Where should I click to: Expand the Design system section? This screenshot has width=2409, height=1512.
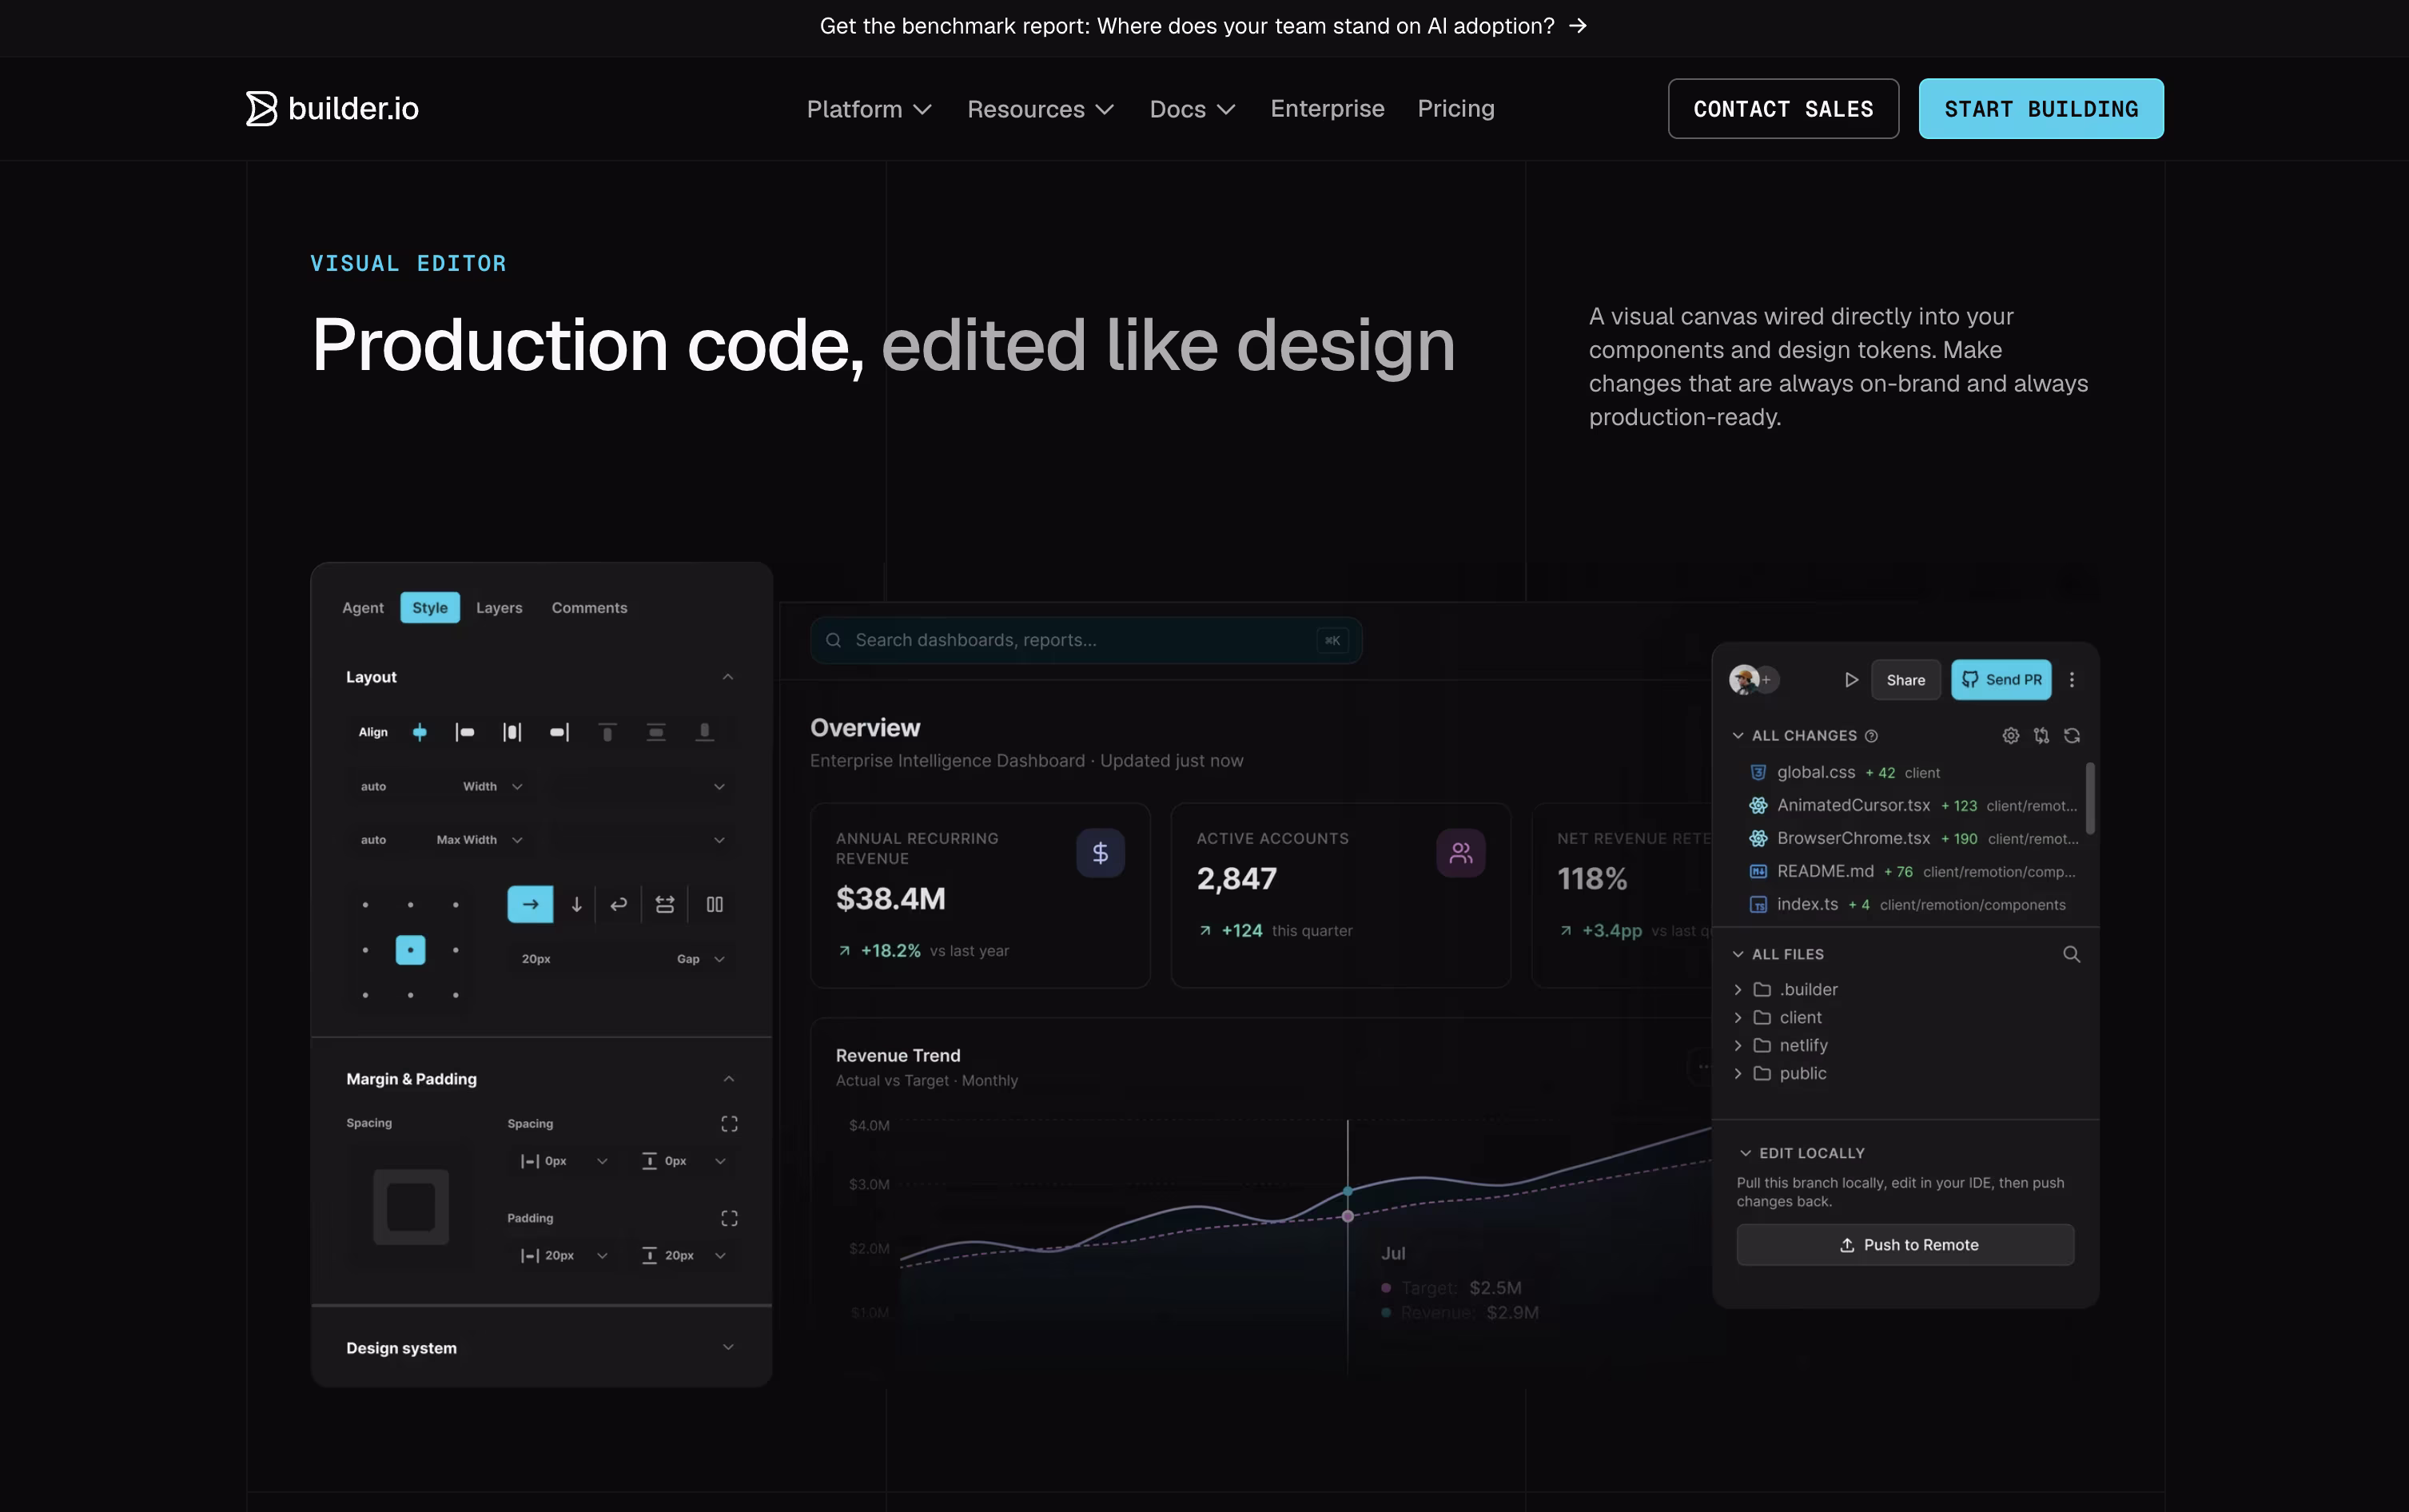point(728,1347)
